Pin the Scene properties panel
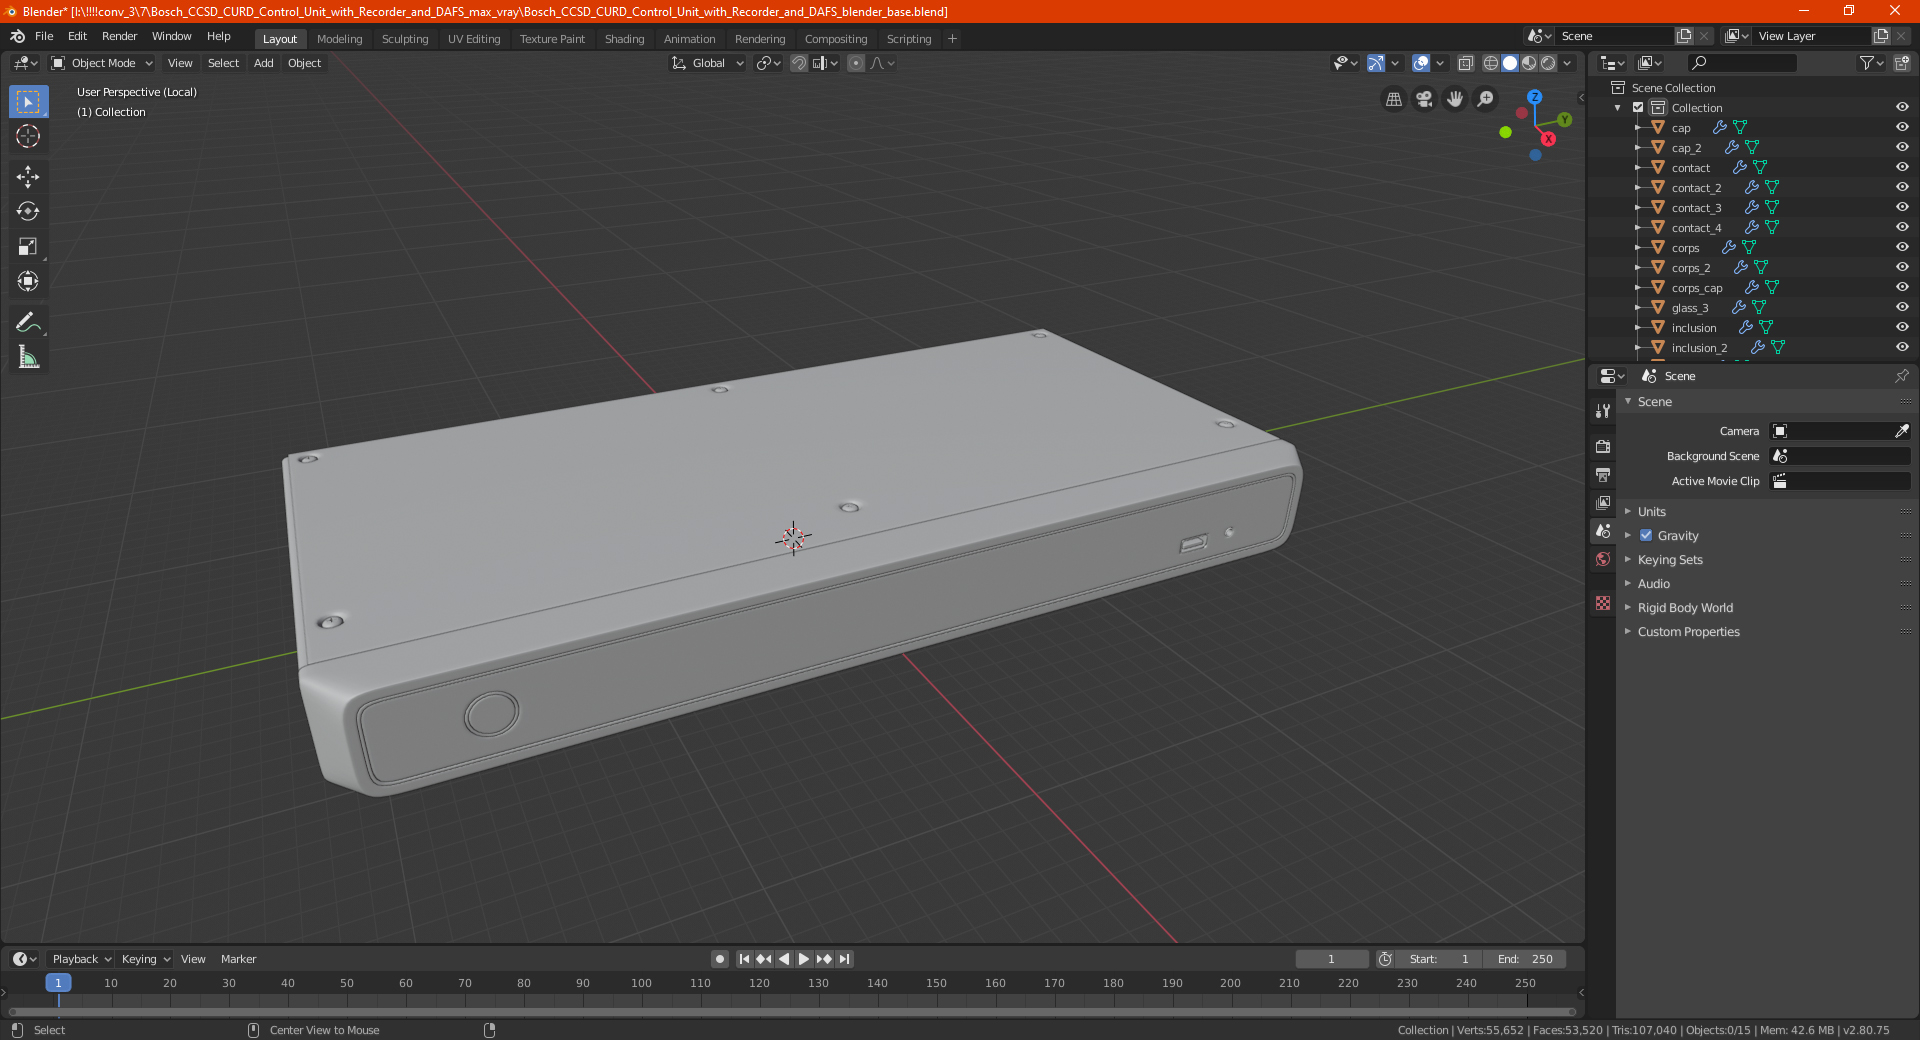 1901,376
